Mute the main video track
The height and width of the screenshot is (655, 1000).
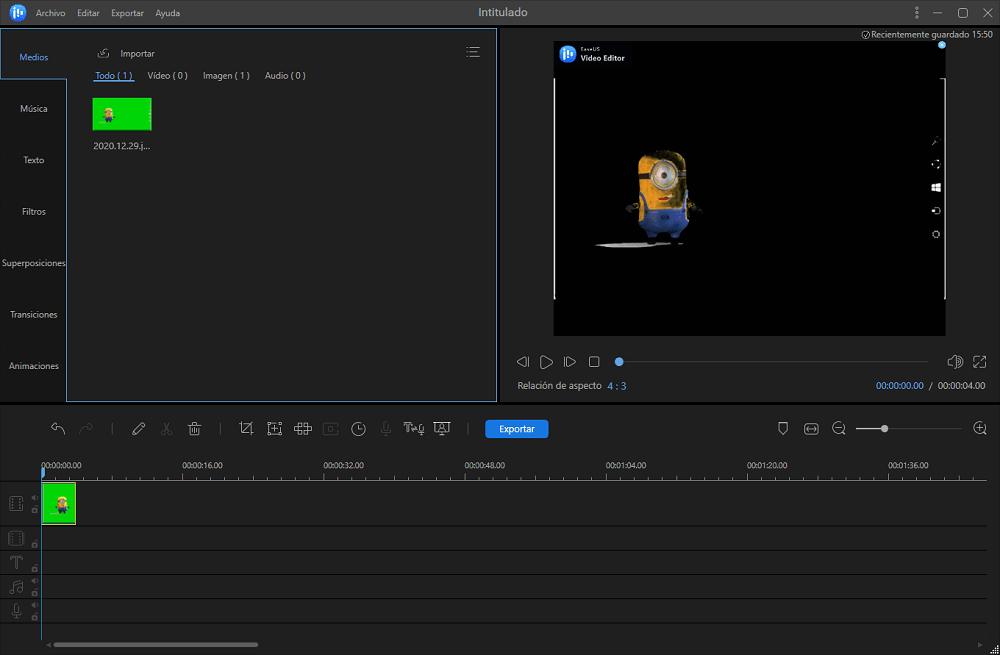point(35,498)
